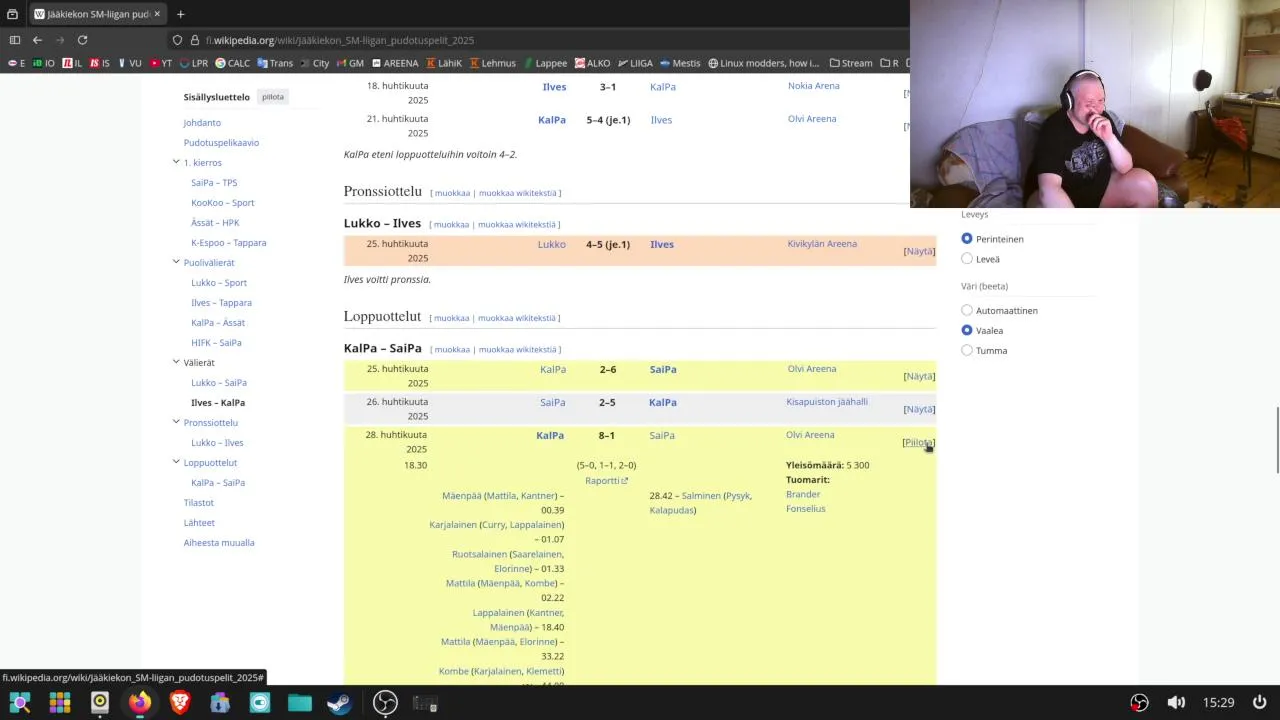Open Steam from the taskbar
Viewport: 1280px width, 720px height.
point(340,703)
